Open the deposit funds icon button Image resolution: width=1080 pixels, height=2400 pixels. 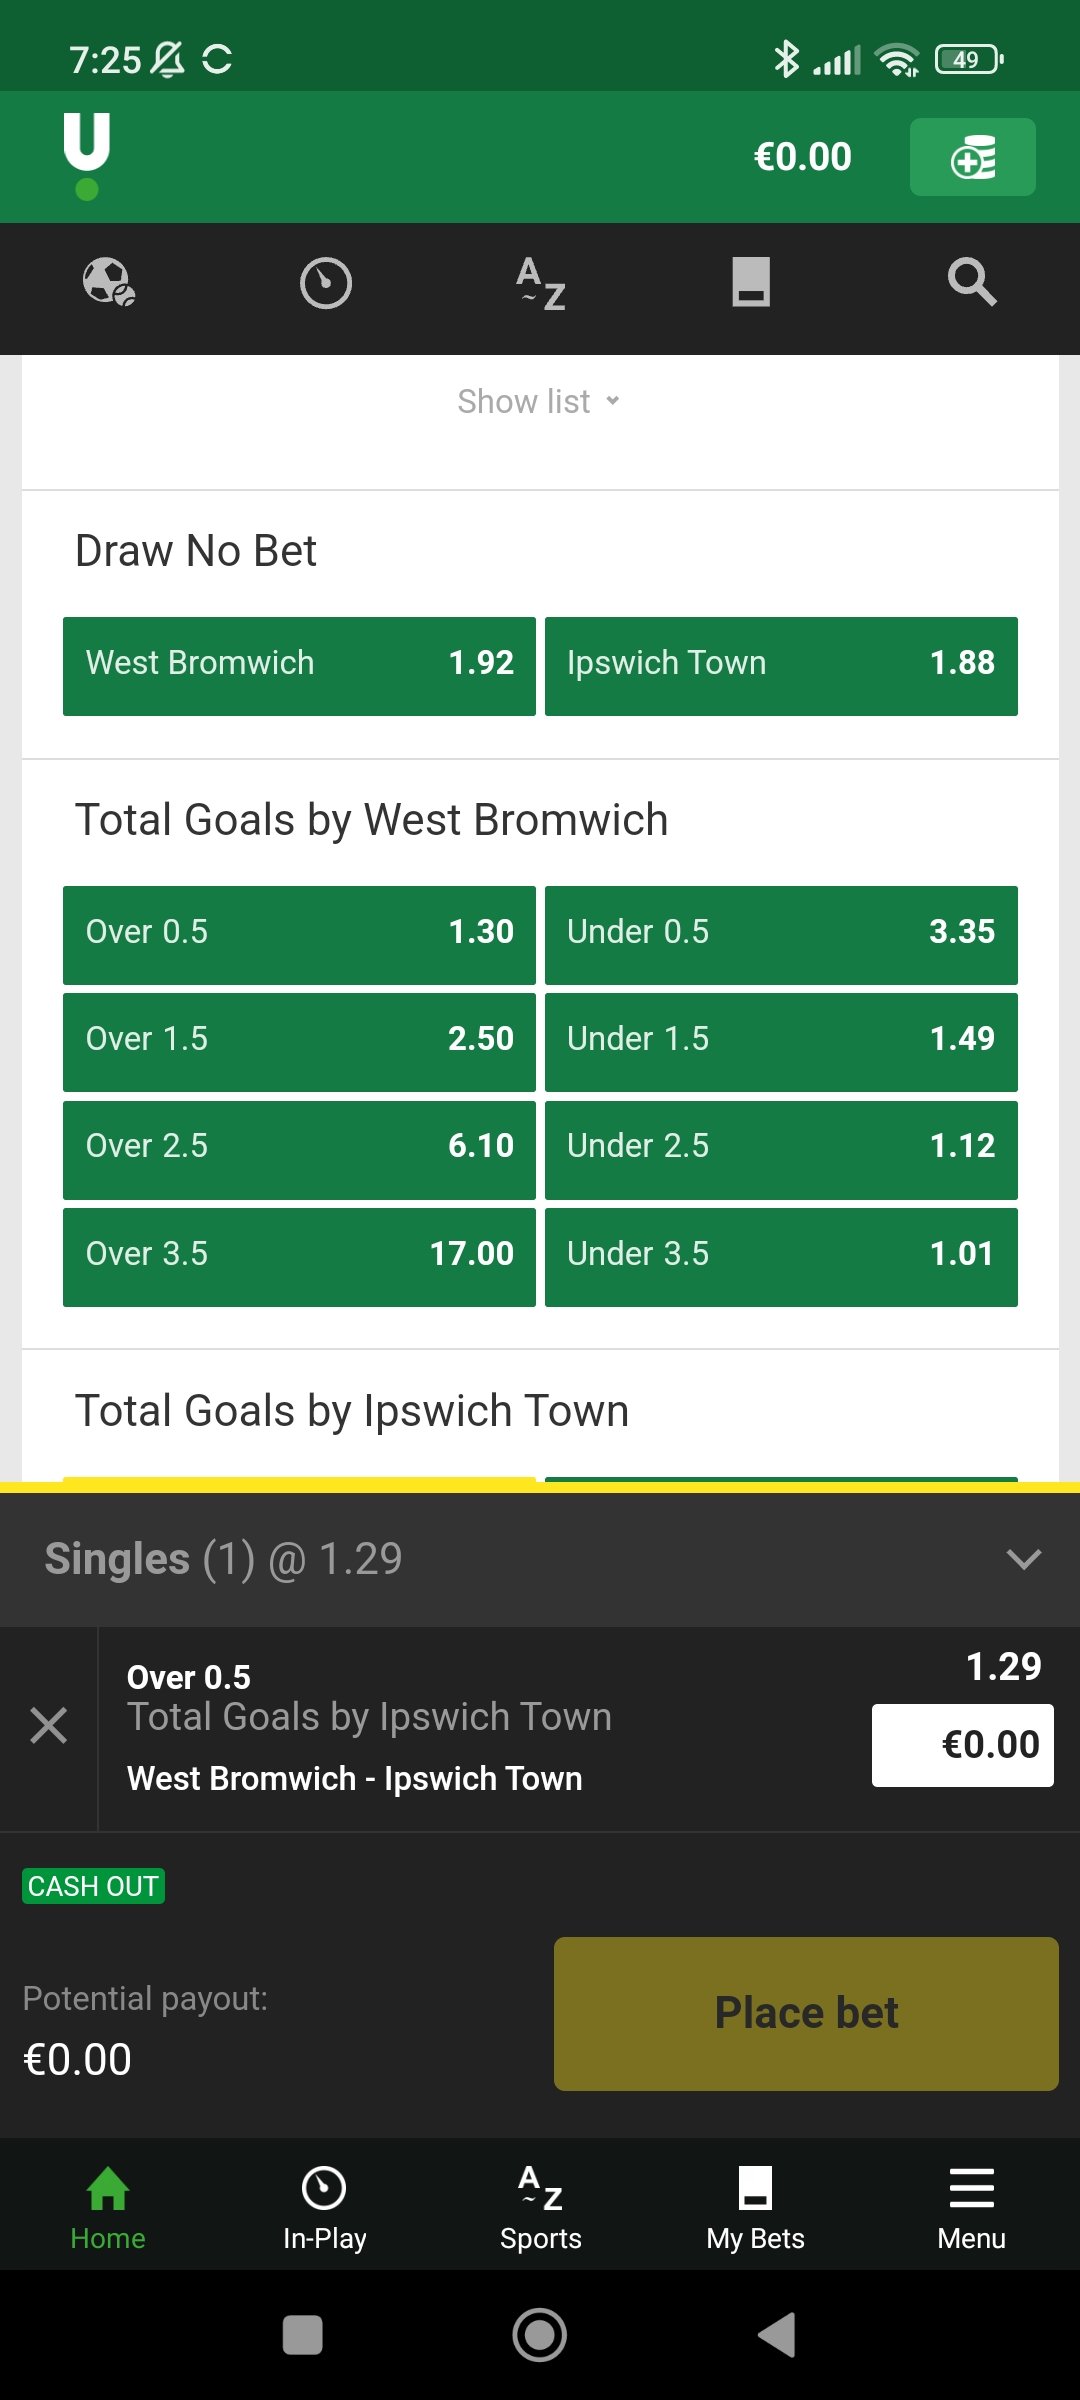[972, 157]
